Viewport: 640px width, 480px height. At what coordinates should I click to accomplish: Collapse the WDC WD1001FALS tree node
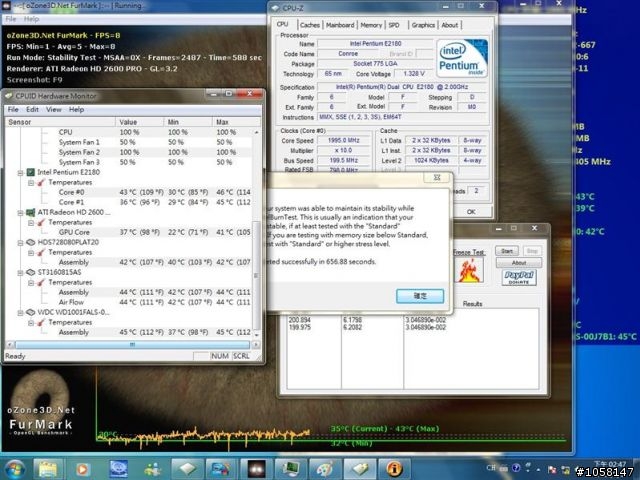point(20,313)
